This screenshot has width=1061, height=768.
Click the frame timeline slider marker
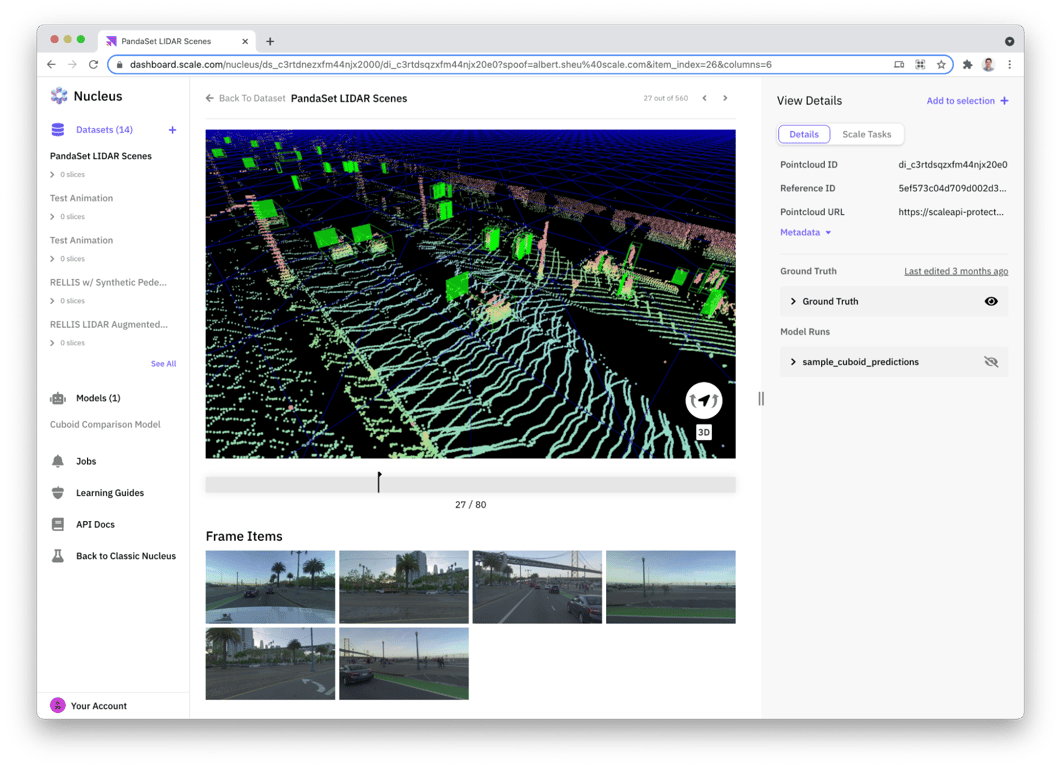click(x=379, y=482)
